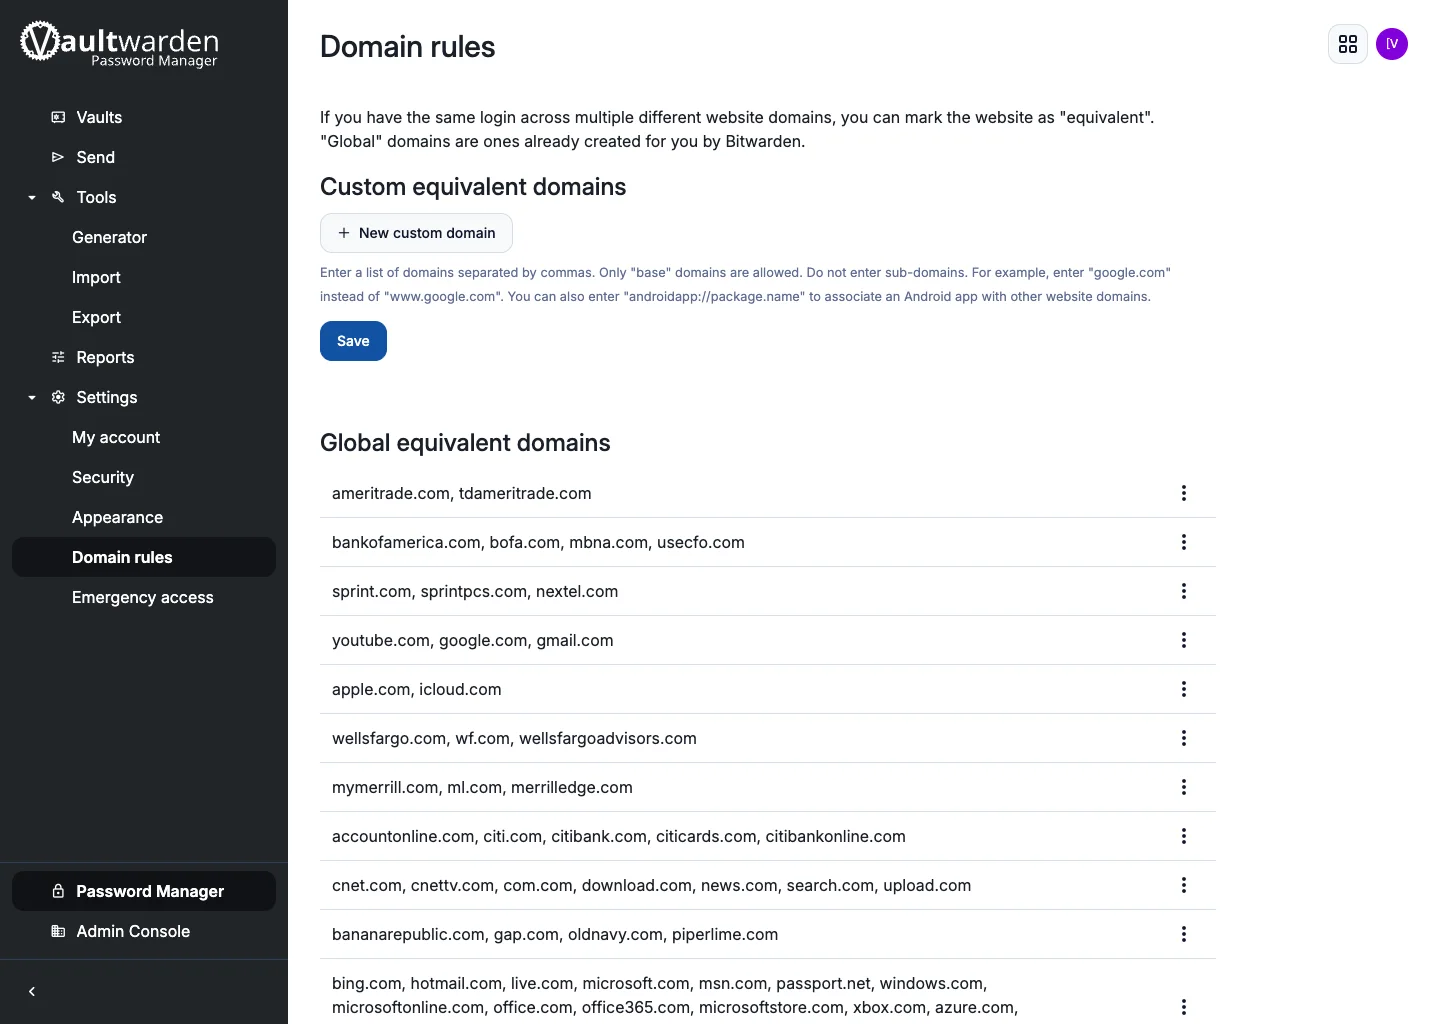The height and width of the screenshot is (1024, 1440).
Task: Click the wellsfargo.com, wf.com text
Action: pyautogui.click(x=514, y=738)
